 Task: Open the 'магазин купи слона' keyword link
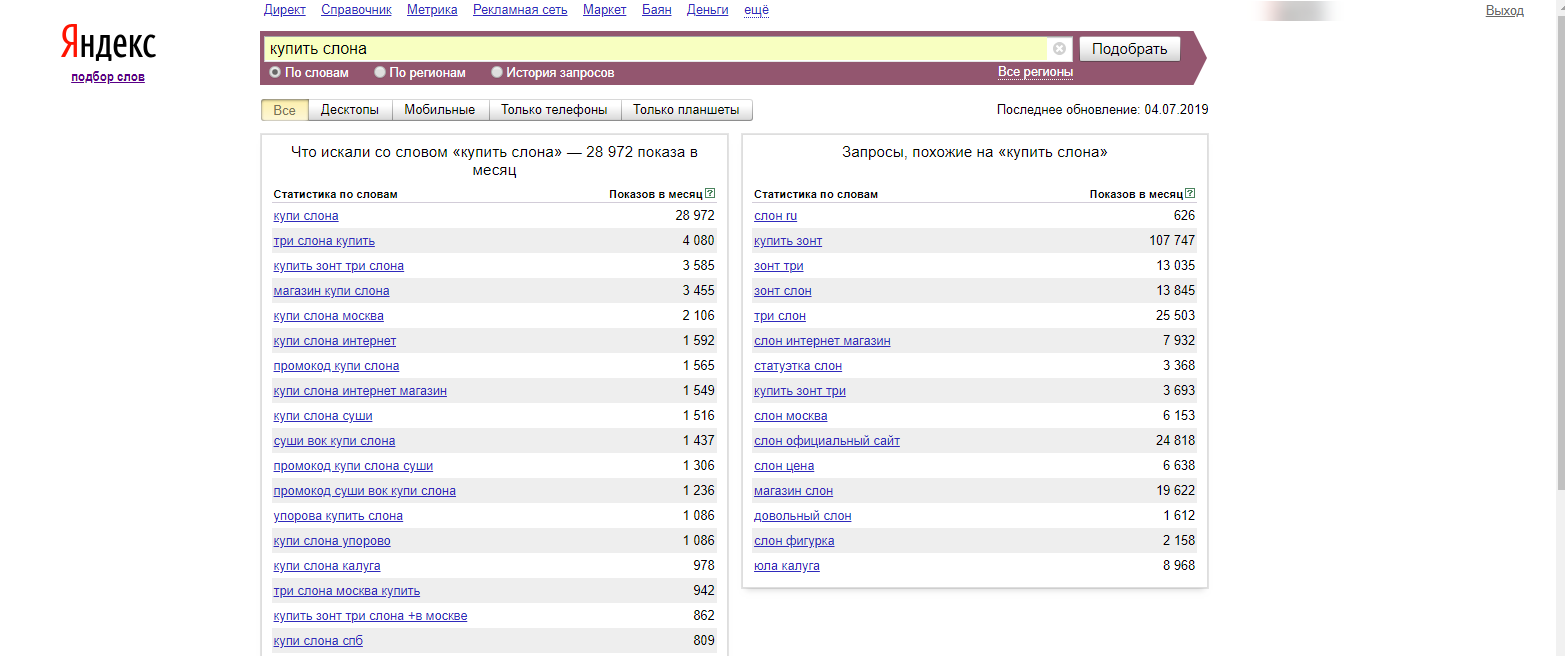[332, 291]
